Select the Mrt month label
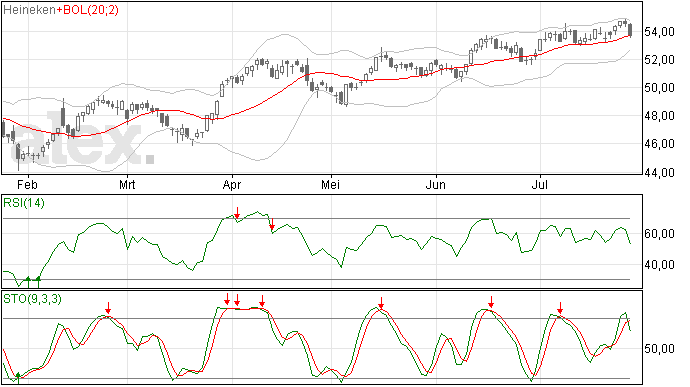Screen dimensions: 690x387 [x=127, y=184]
